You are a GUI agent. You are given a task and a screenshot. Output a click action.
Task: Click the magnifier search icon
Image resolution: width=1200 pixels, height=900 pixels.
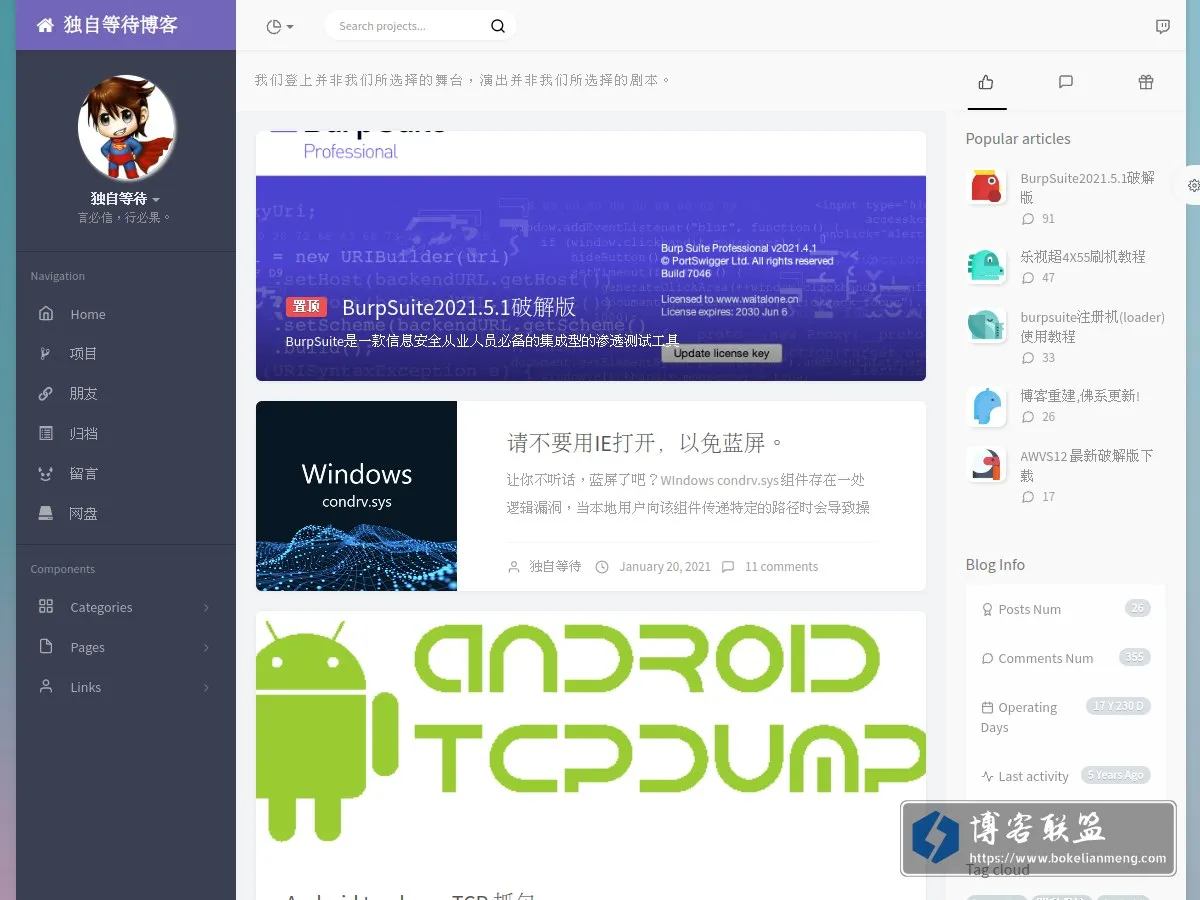pos(498,26)
